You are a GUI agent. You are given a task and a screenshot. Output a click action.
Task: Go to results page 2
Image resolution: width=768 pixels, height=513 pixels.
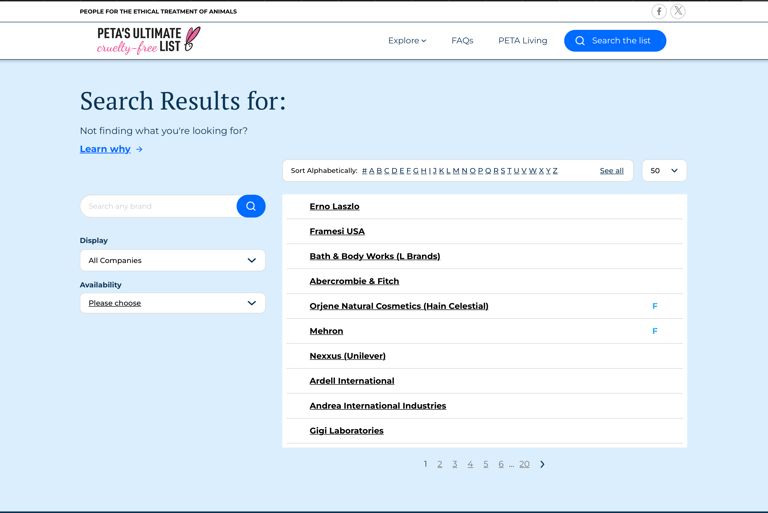coord(440,464)
